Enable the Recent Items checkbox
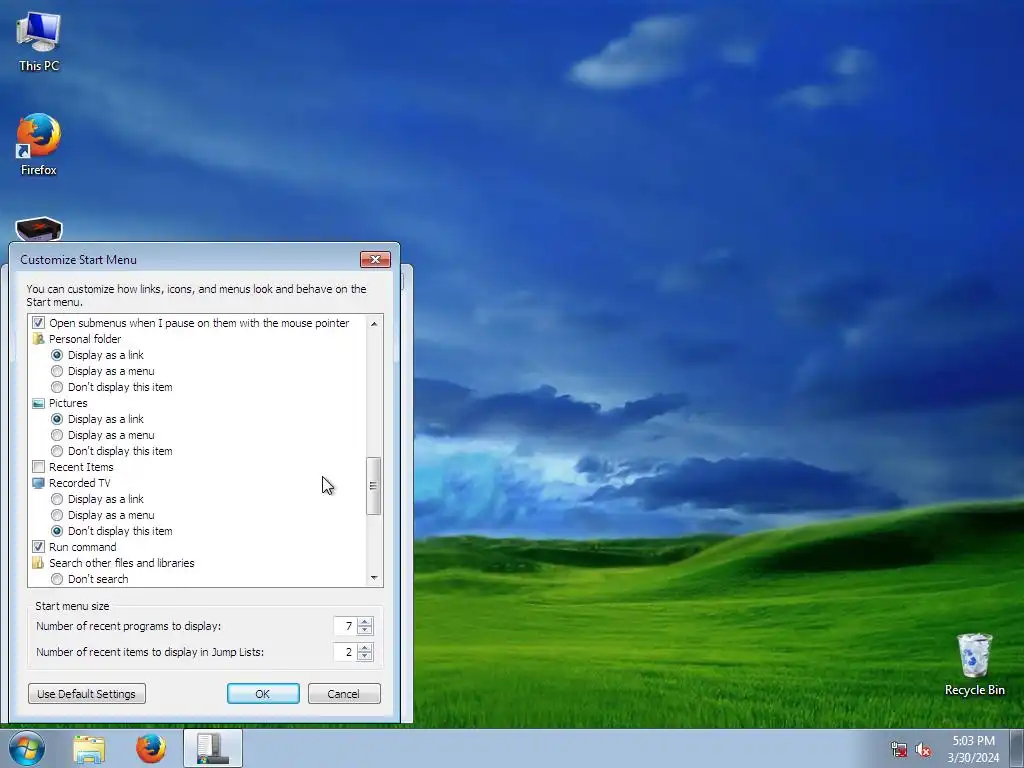The height and width of the screenshot is (768, 1024). pos(39,467)
